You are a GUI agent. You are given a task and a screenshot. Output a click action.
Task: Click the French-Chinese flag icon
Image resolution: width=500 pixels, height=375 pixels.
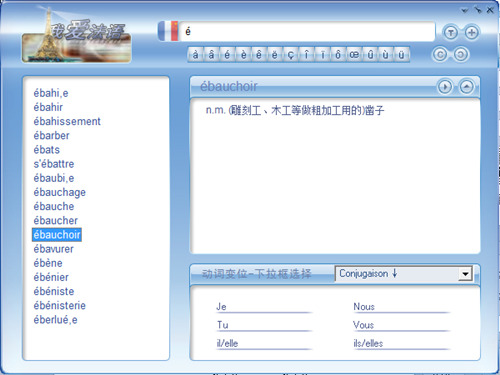(x=168, y=31)
